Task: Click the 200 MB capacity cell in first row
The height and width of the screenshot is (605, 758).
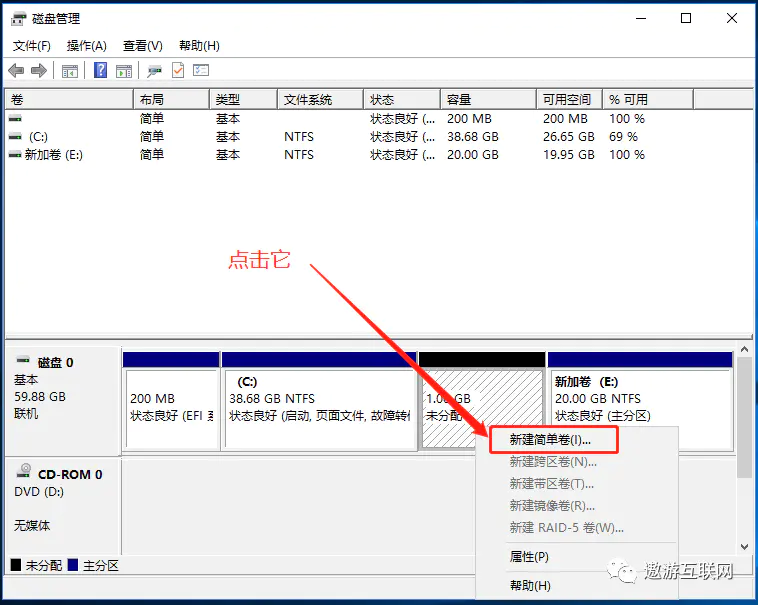Action: (469, 118)
